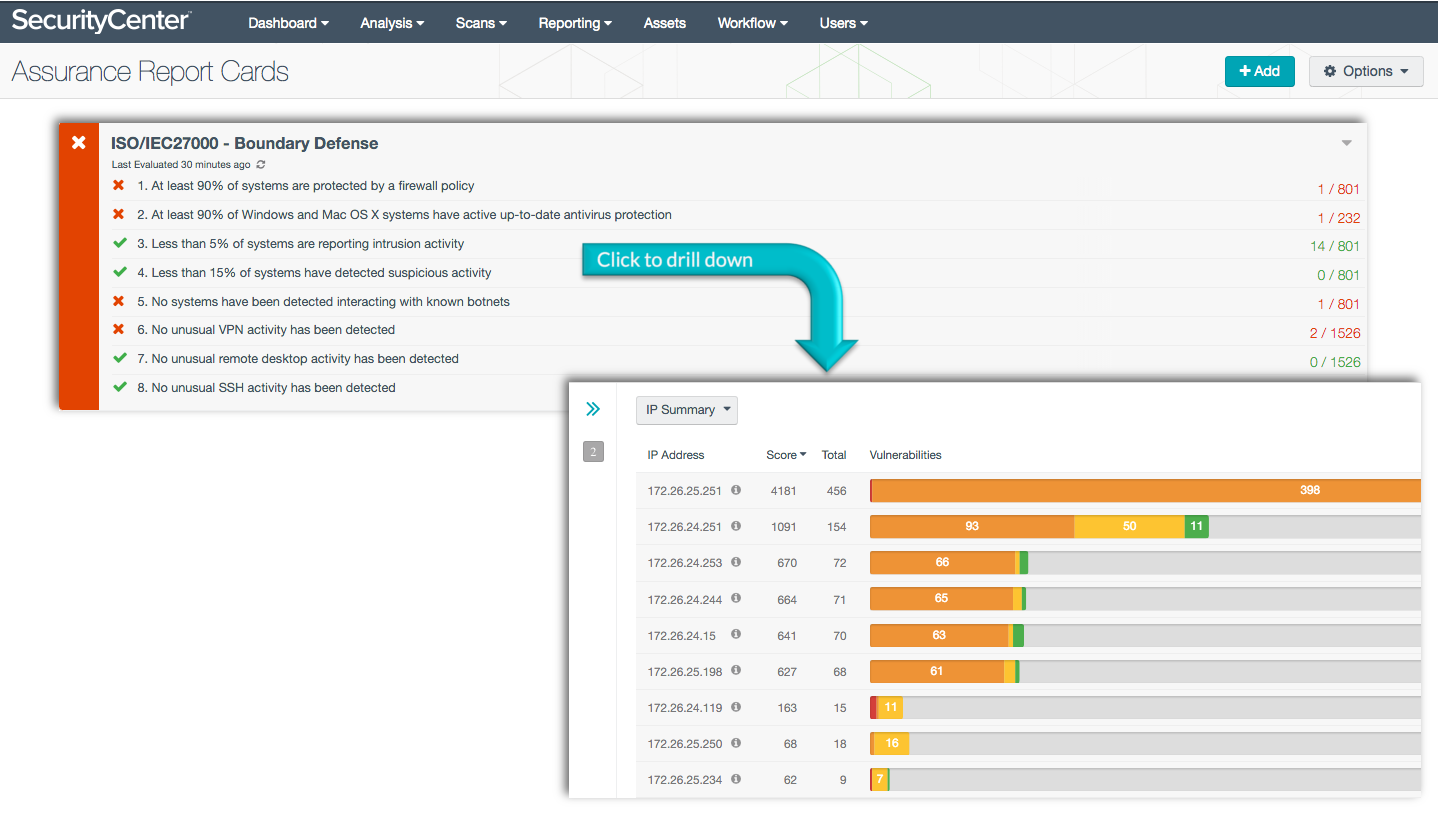The image size is (1440, 821).
Task: Click the orange bar segment showing 398
Action: click(x=1147, y=490)
